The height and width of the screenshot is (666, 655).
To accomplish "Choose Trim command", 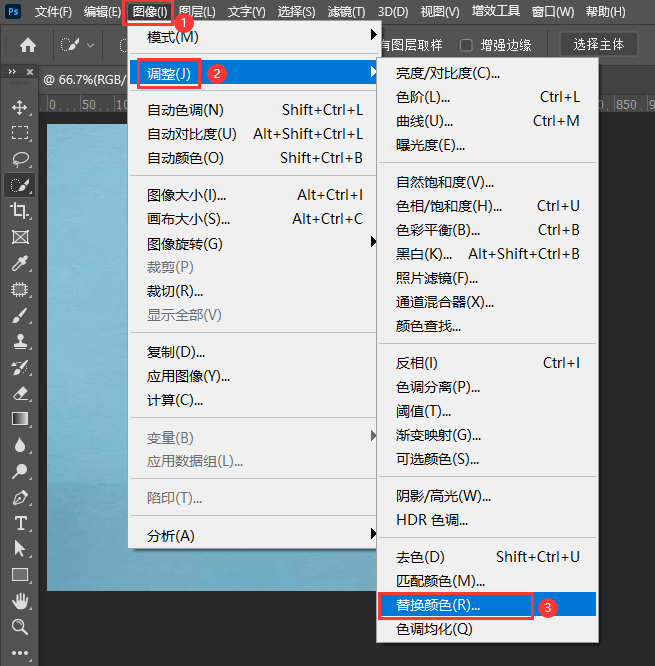I will pyautogui.click(x=254, y=291).
